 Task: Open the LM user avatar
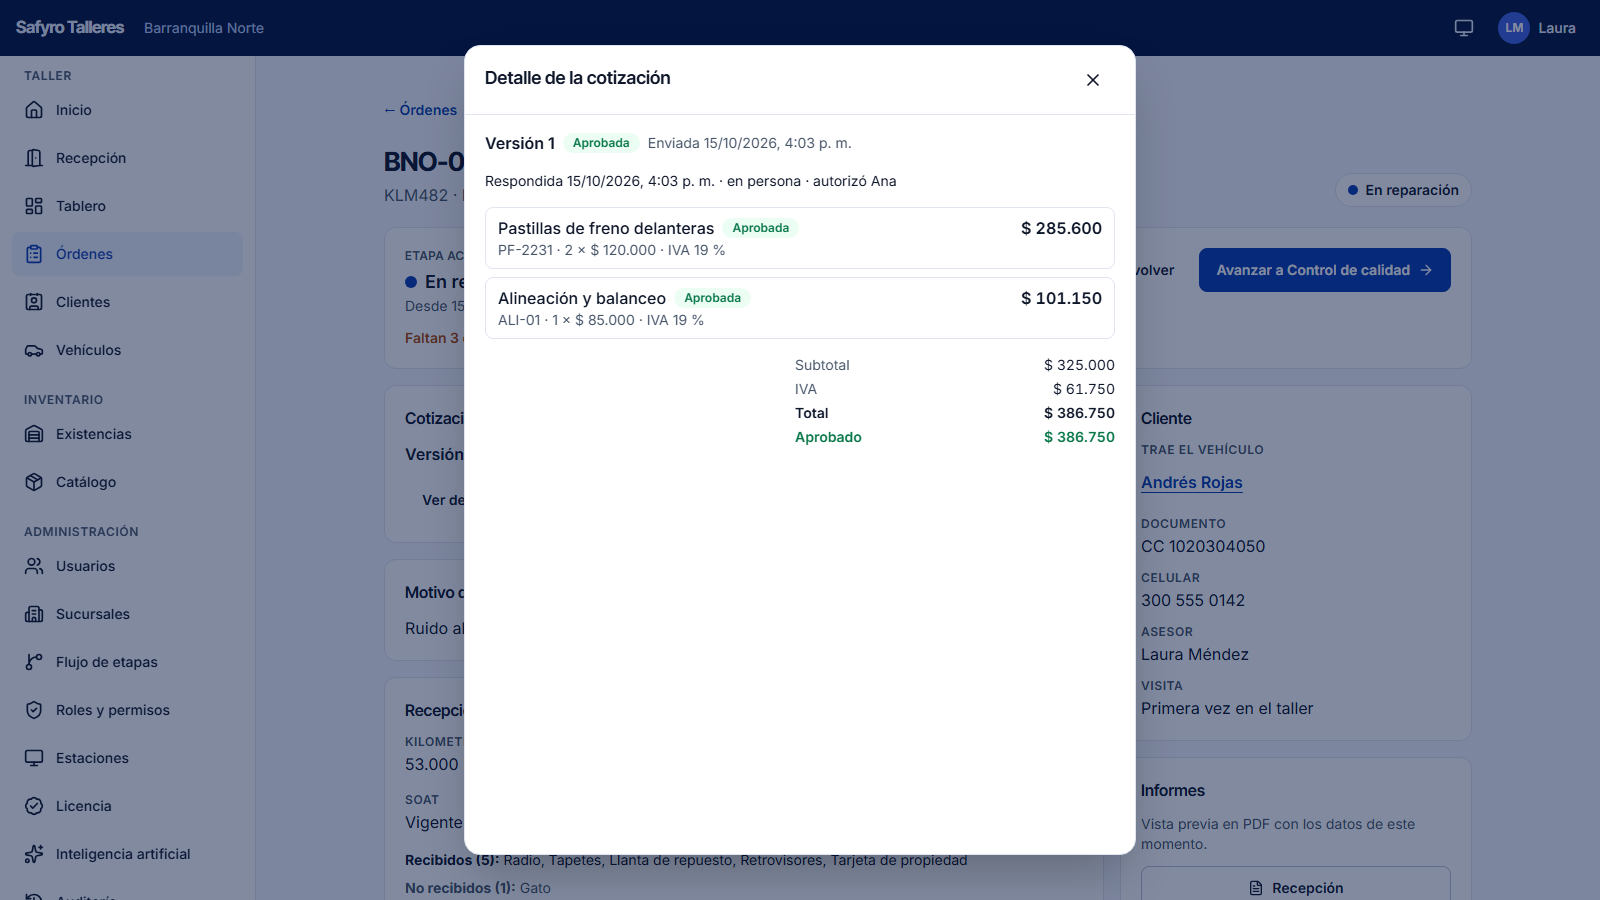[x=1514, y=28]
